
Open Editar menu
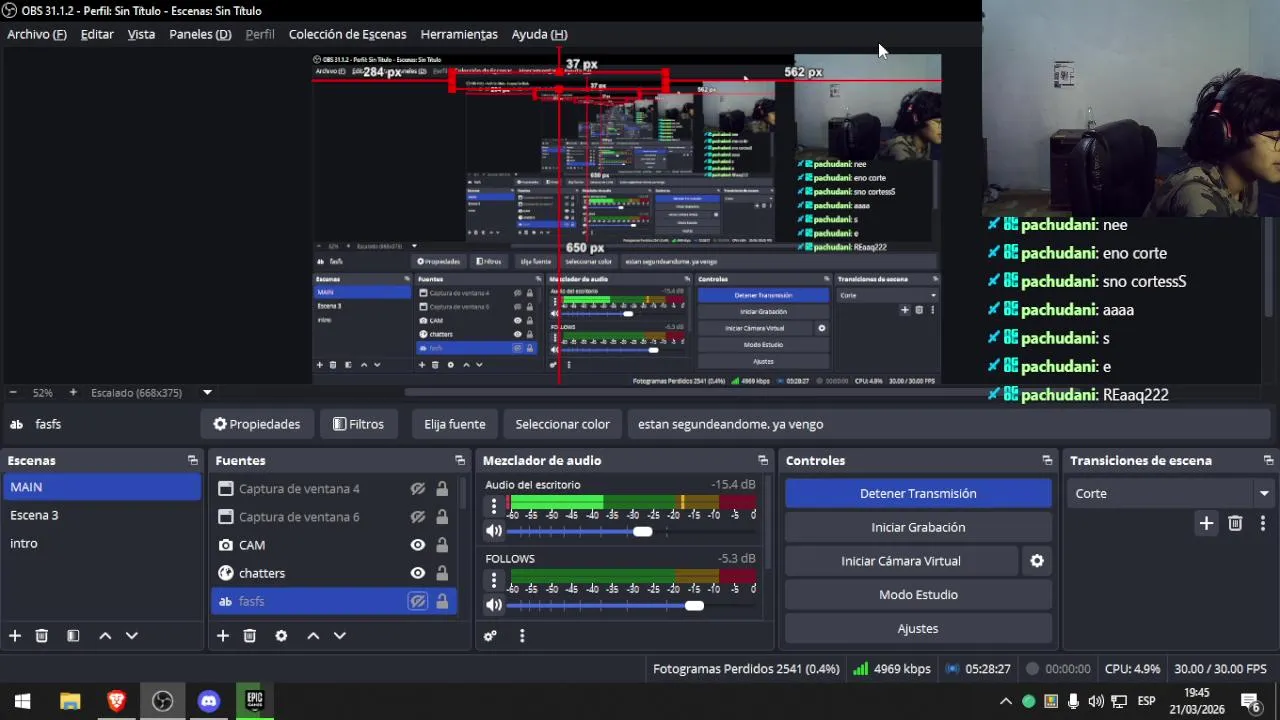97,34
